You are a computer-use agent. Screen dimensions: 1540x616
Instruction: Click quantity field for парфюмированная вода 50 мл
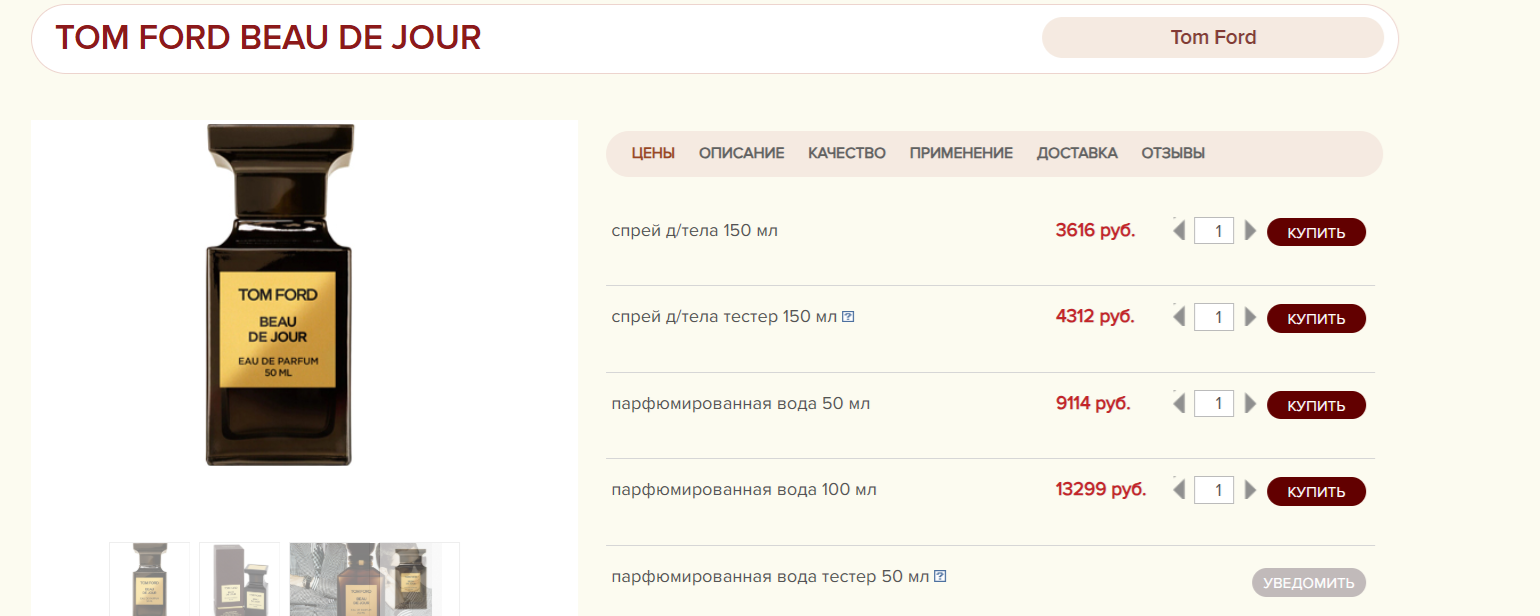(x=1214, y=404)
